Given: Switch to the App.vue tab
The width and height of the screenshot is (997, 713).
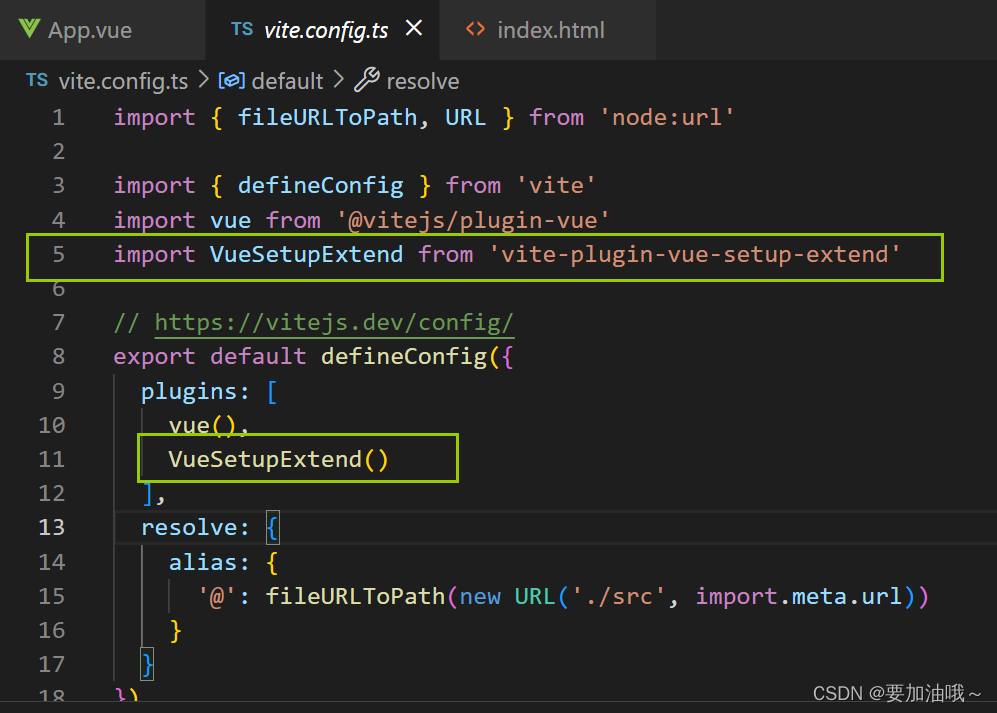Looking at the screenshot, I should pyautogui.click(x=89, y=29).
